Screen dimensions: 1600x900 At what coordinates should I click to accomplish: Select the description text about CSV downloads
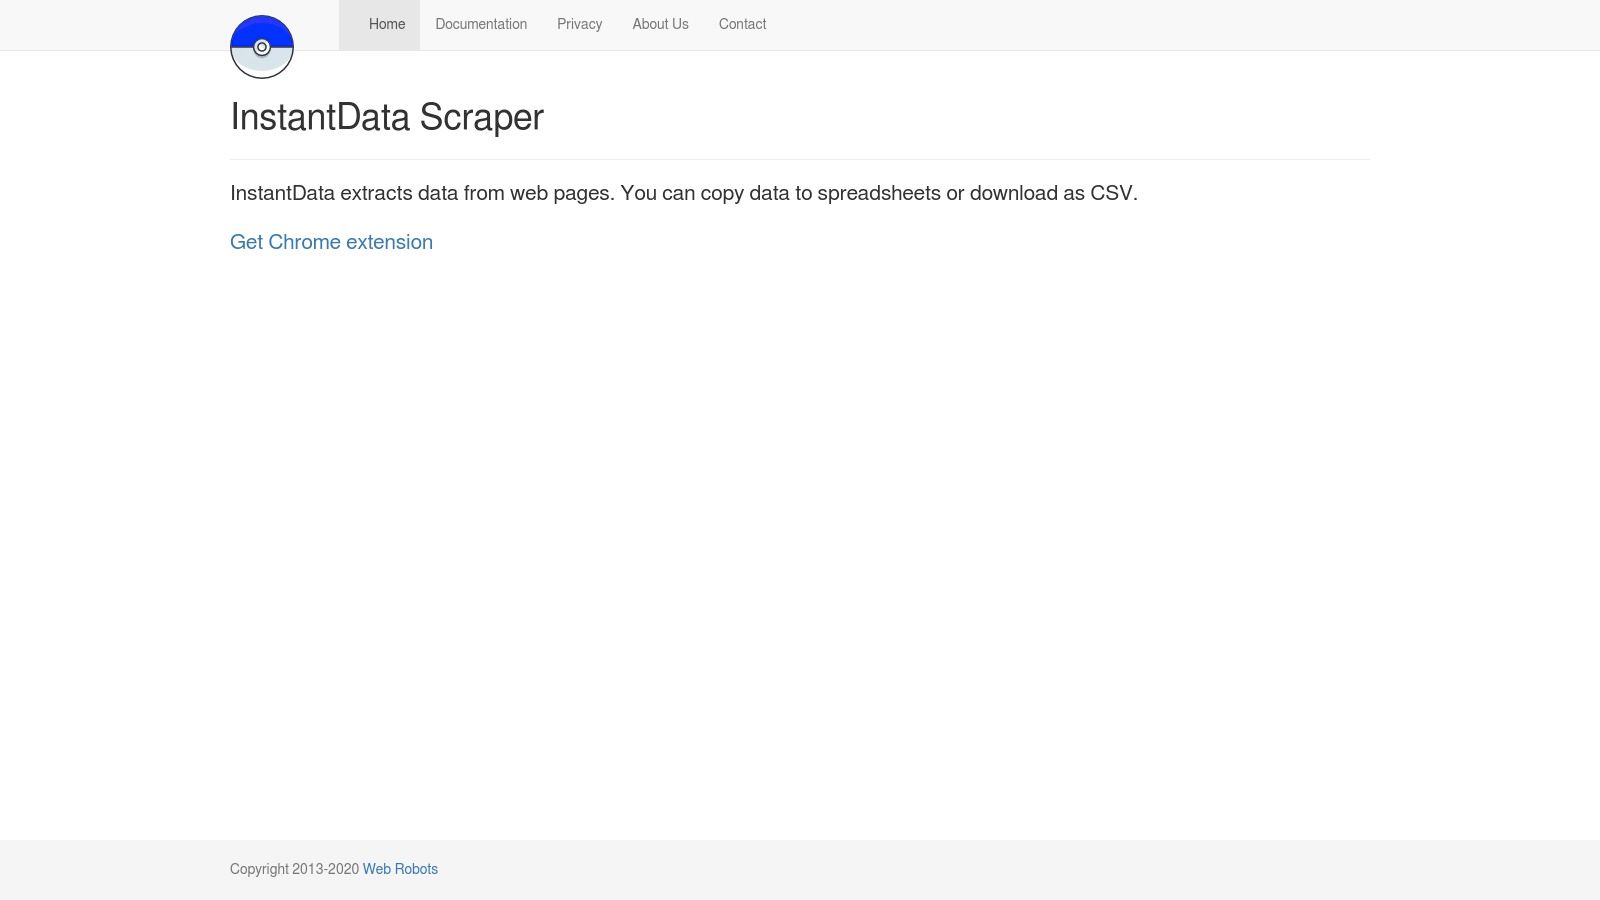[x=683, y=193]
